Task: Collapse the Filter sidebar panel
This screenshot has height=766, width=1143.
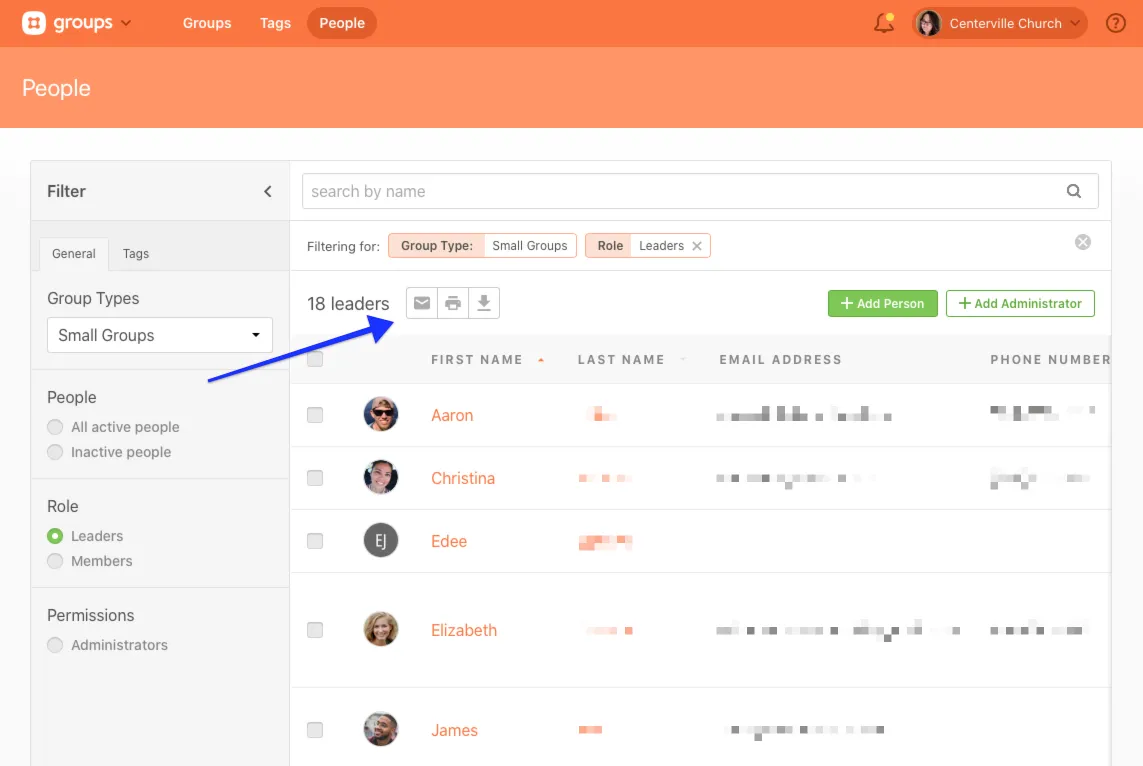Action: tap(268, 191)
